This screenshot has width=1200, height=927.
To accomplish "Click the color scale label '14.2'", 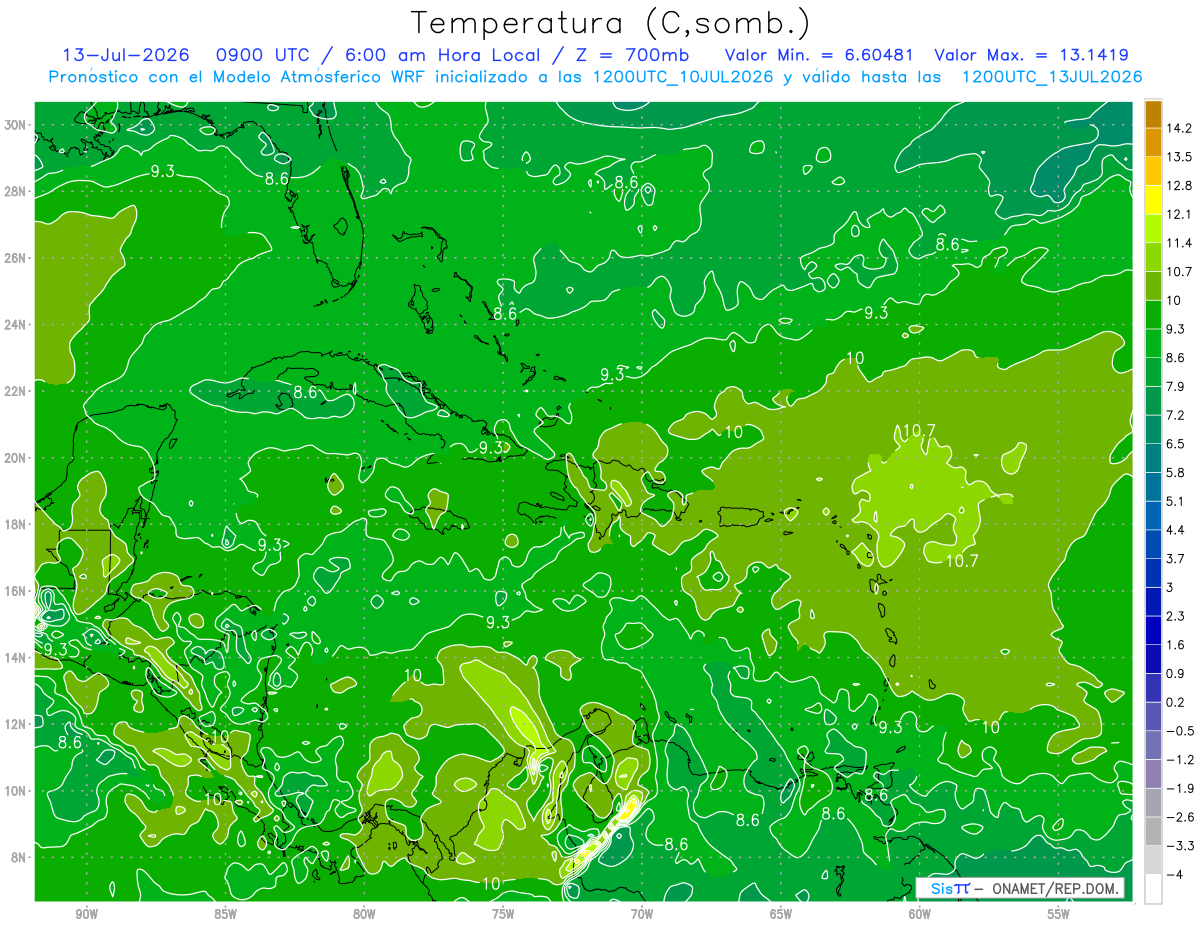I will click(x=1179, y=128).
